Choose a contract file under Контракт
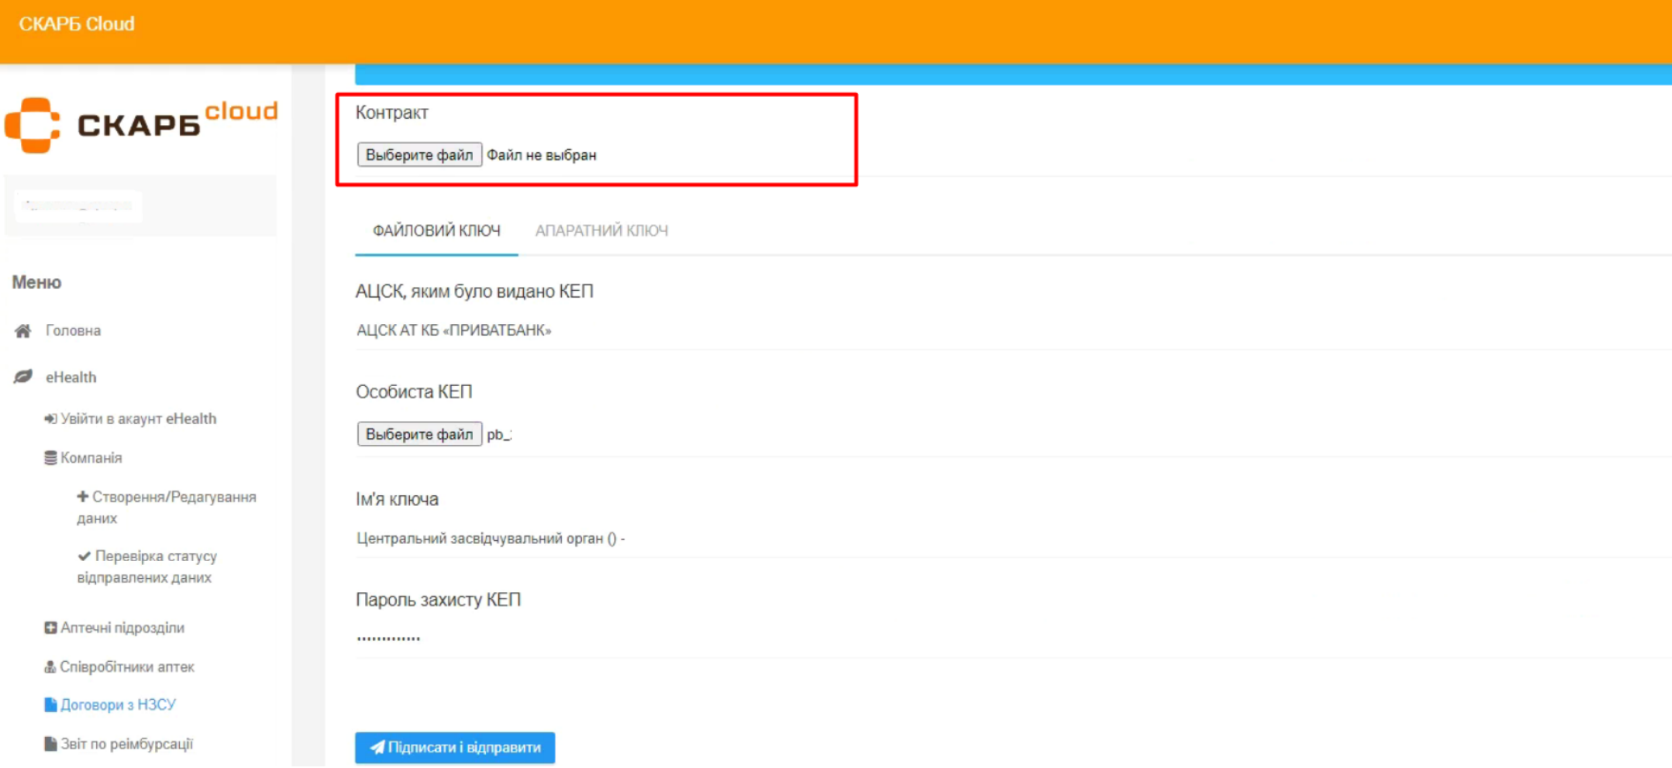This screenshot has height=768, width=1672. [x=419, y=155]
